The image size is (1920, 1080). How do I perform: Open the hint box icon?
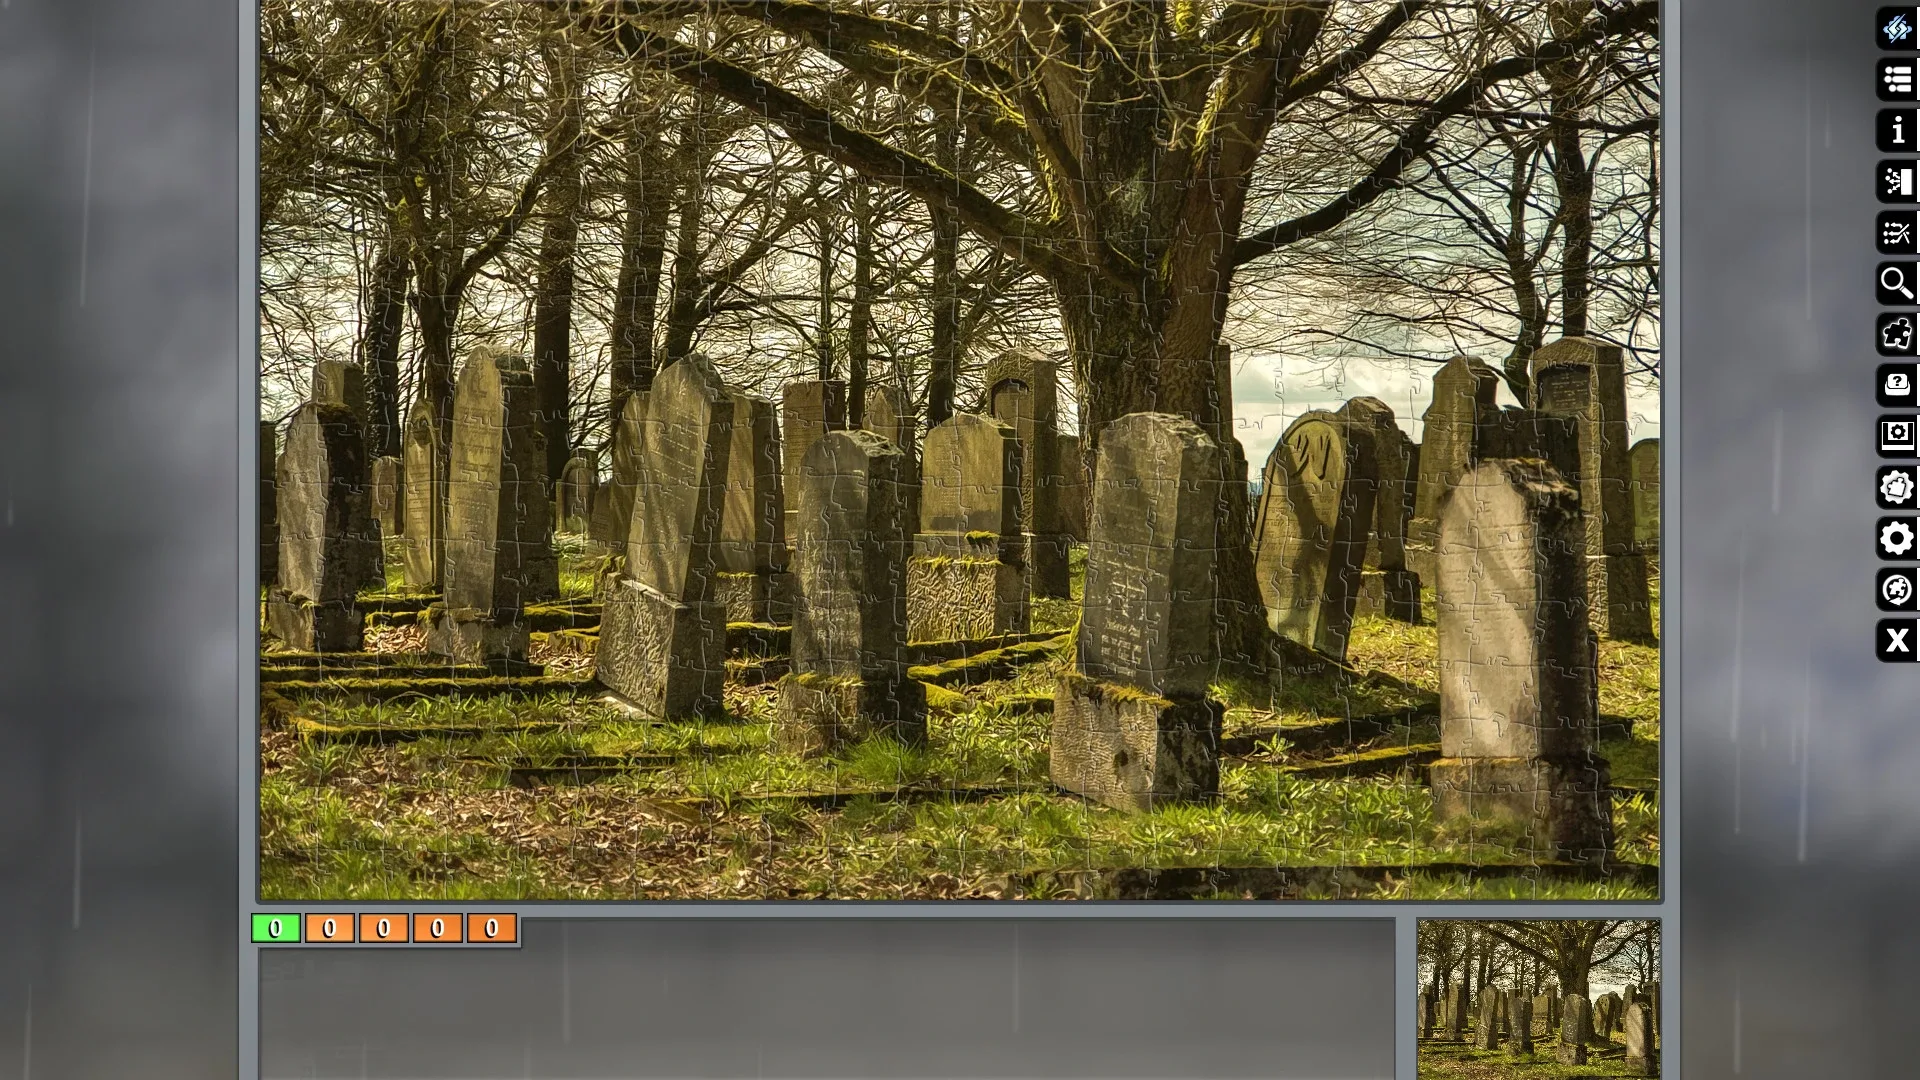1897,385
